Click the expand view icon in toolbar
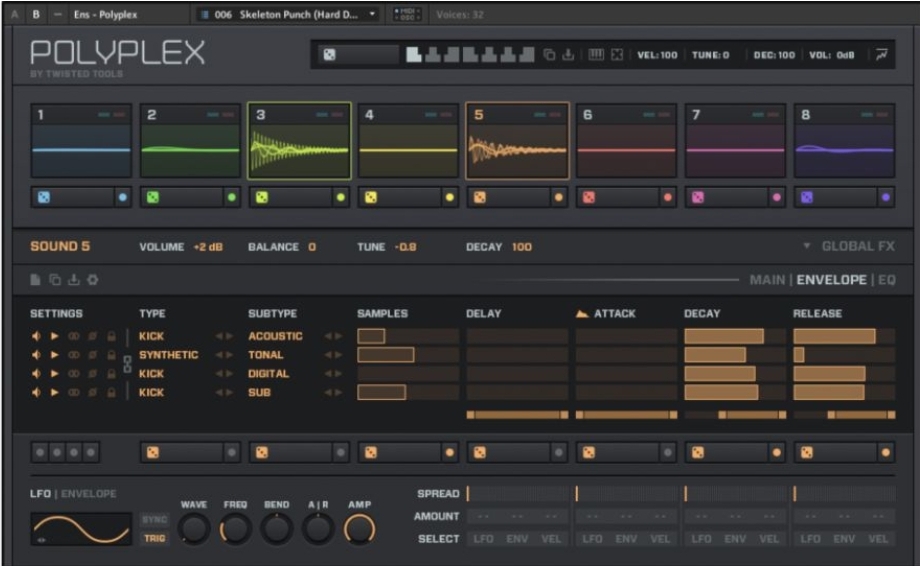Viewport: 920px width, 566px height. [617, 55]
